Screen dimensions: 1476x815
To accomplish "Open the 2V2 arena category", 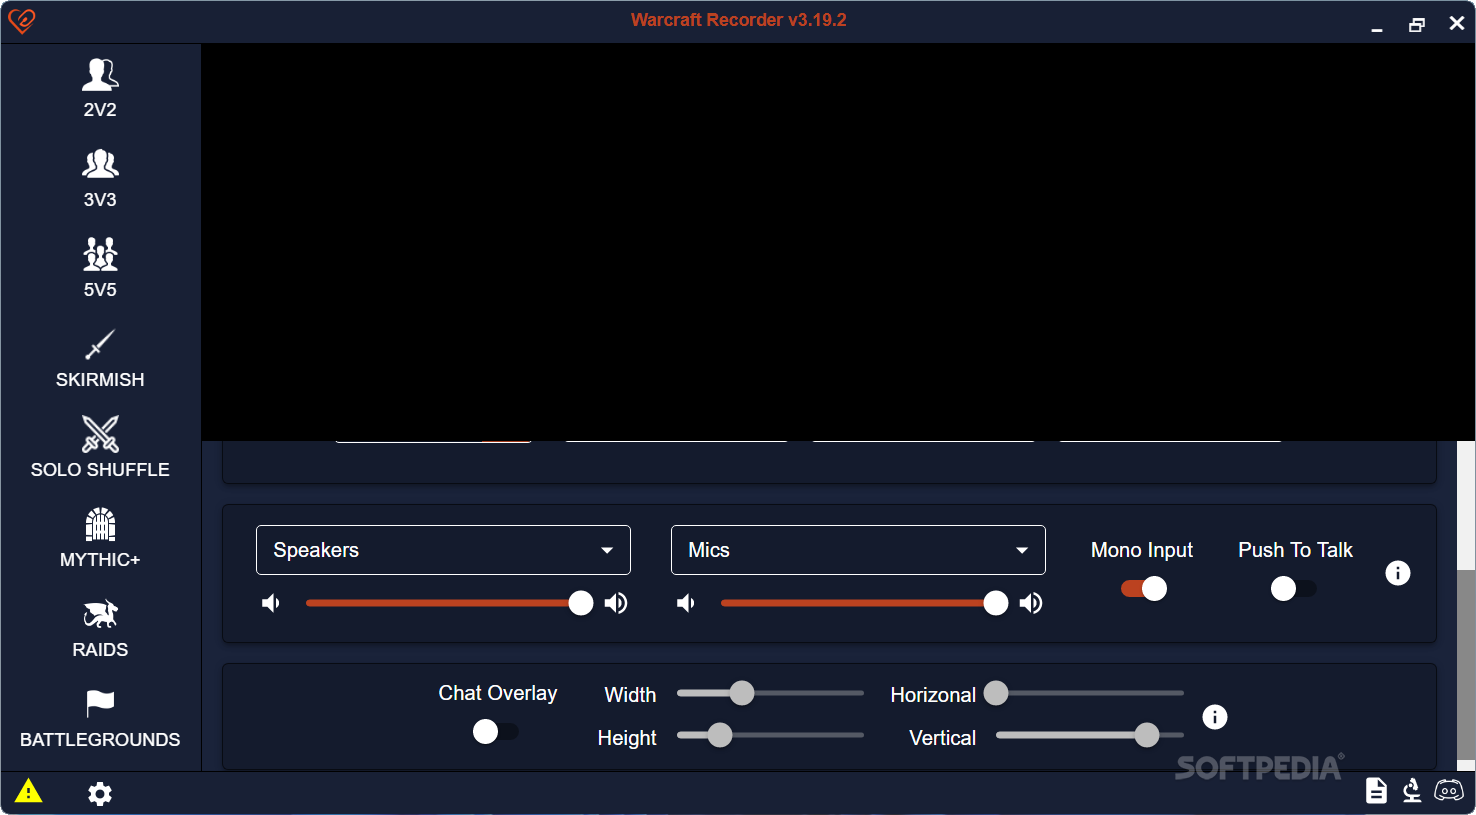I will pos(100,89).
